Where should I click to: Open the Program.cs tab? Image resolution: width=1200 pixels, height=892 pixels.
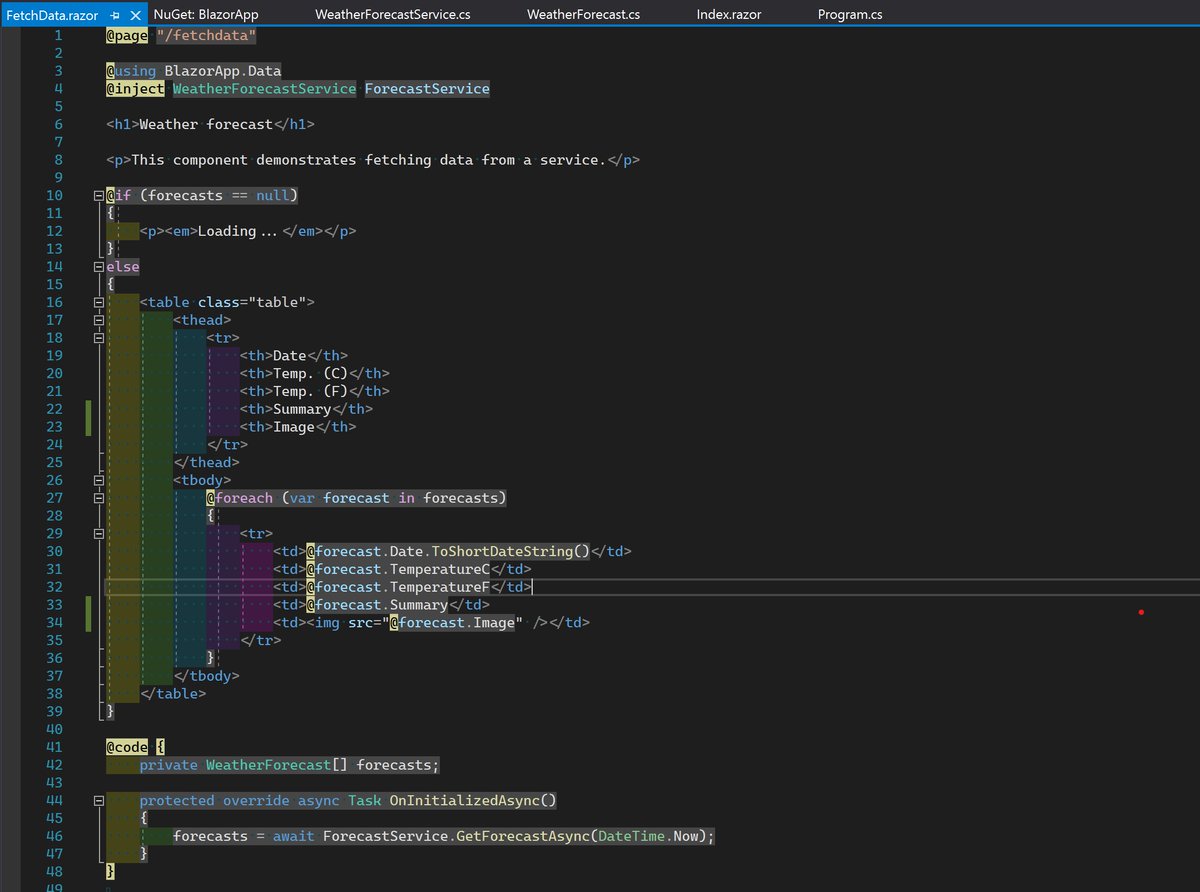(x=850, y=15)
